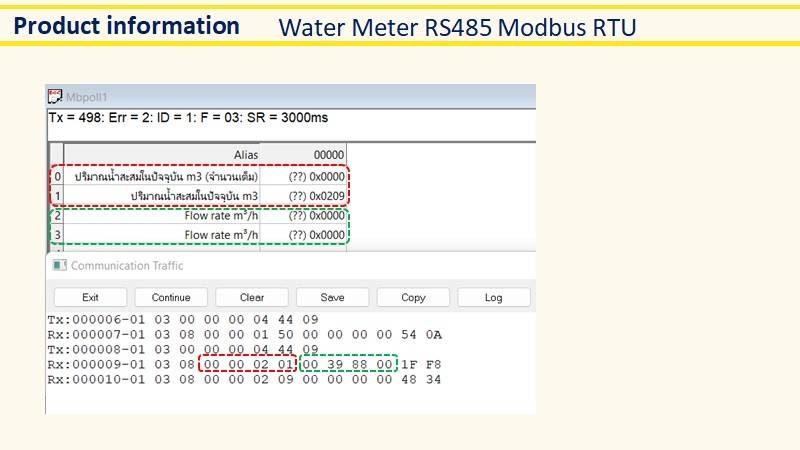This screenshot has width=800, height=450.
Task: Click the Mbpoll1 window title
Action: pyautogui.click(x=87, y=97)
